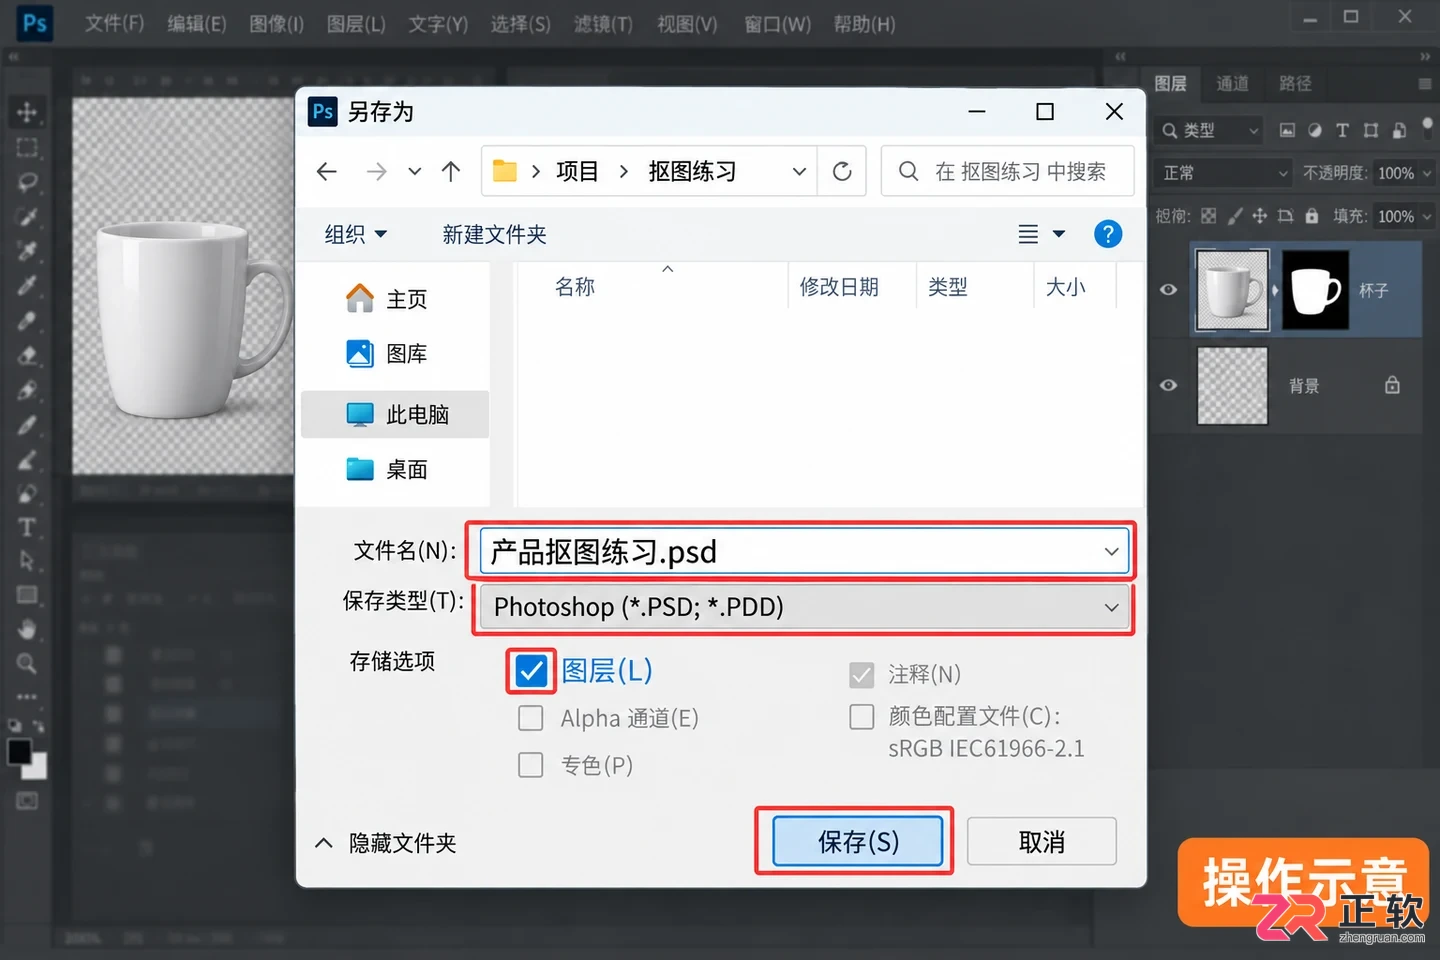This screenshot has height=960, width=1440.
Task: Create a folder with 新建文件夹
Action: click(x=495, y=234)
